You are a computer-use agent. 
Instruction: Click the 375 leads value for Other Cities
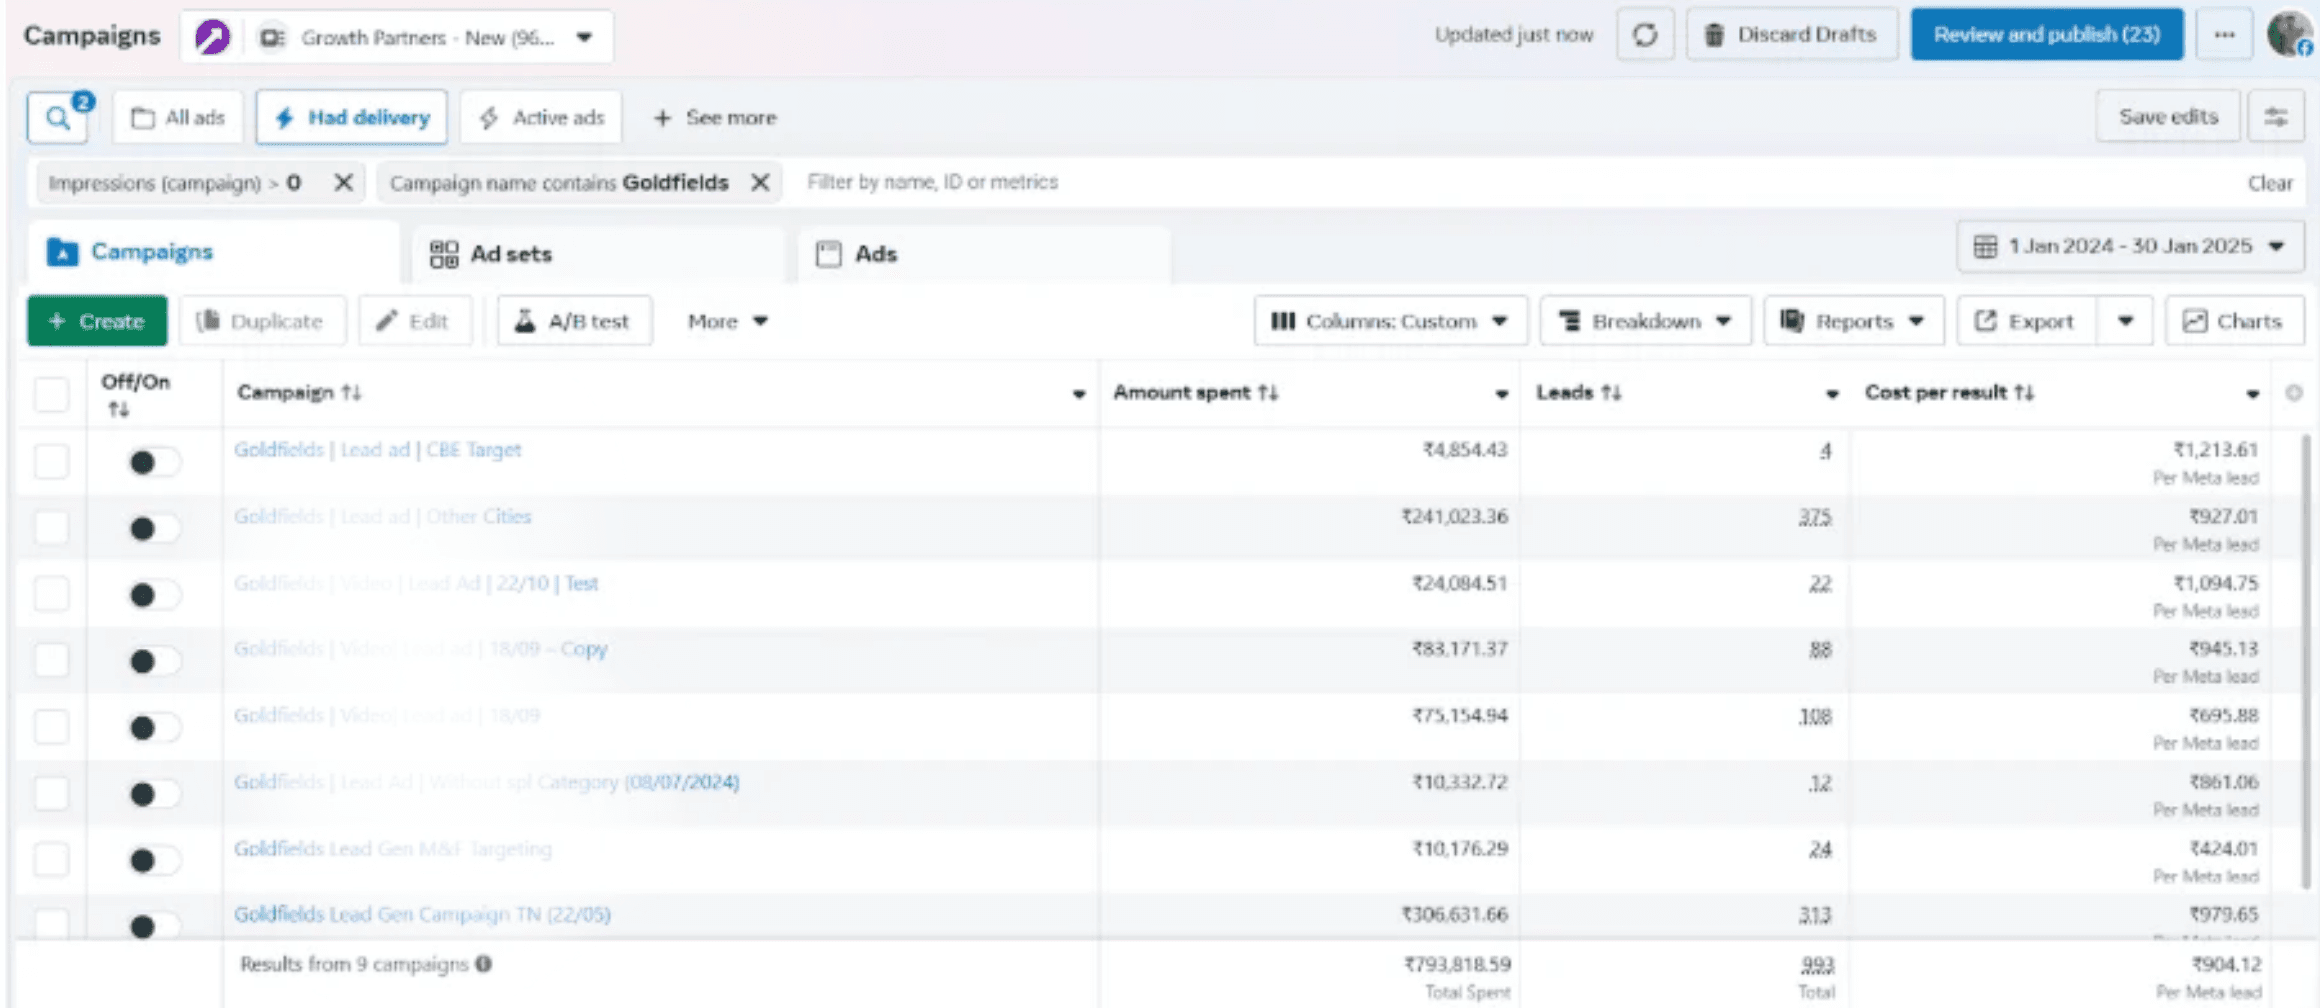tap(1815, 517)
